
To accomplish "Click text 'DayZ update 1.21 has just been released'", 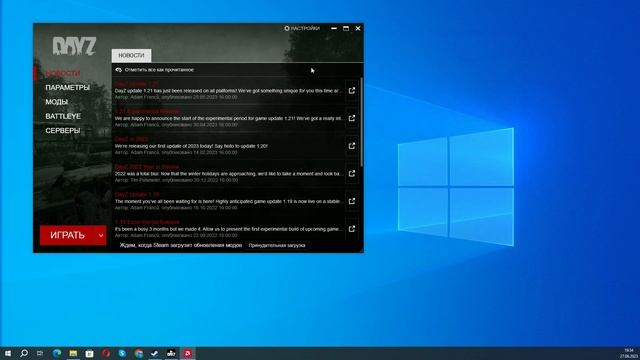I will tap(158, 91).
